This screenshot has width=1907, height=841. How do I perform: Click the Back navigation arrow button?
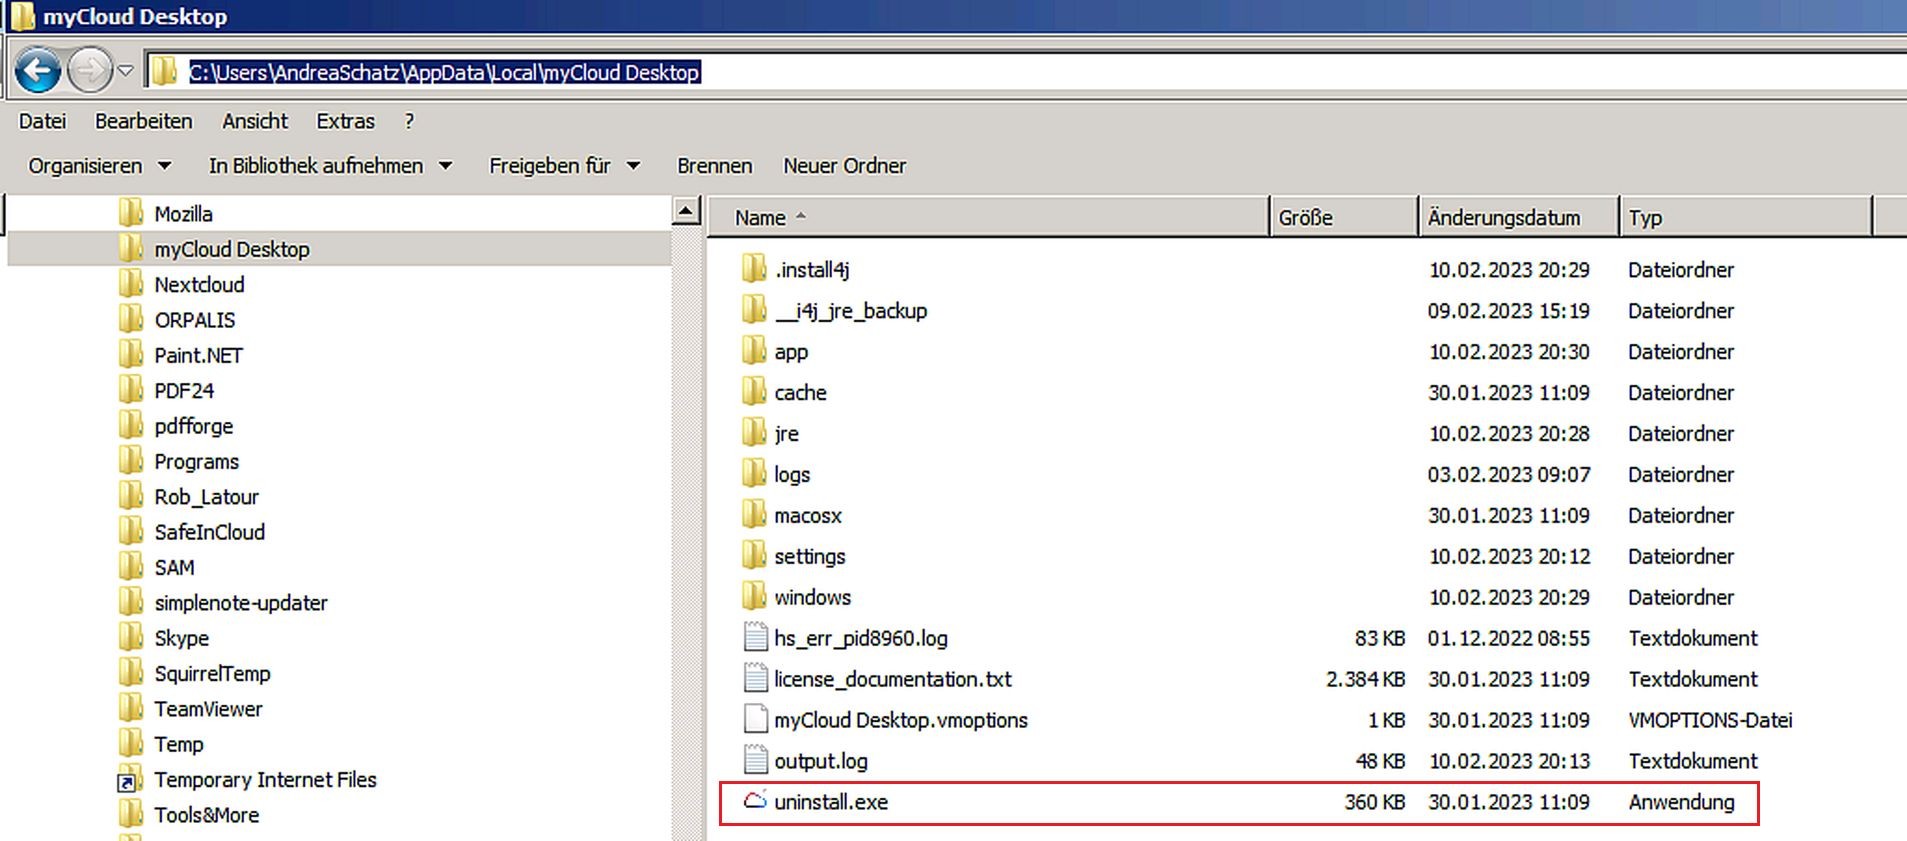pos(38,71)
